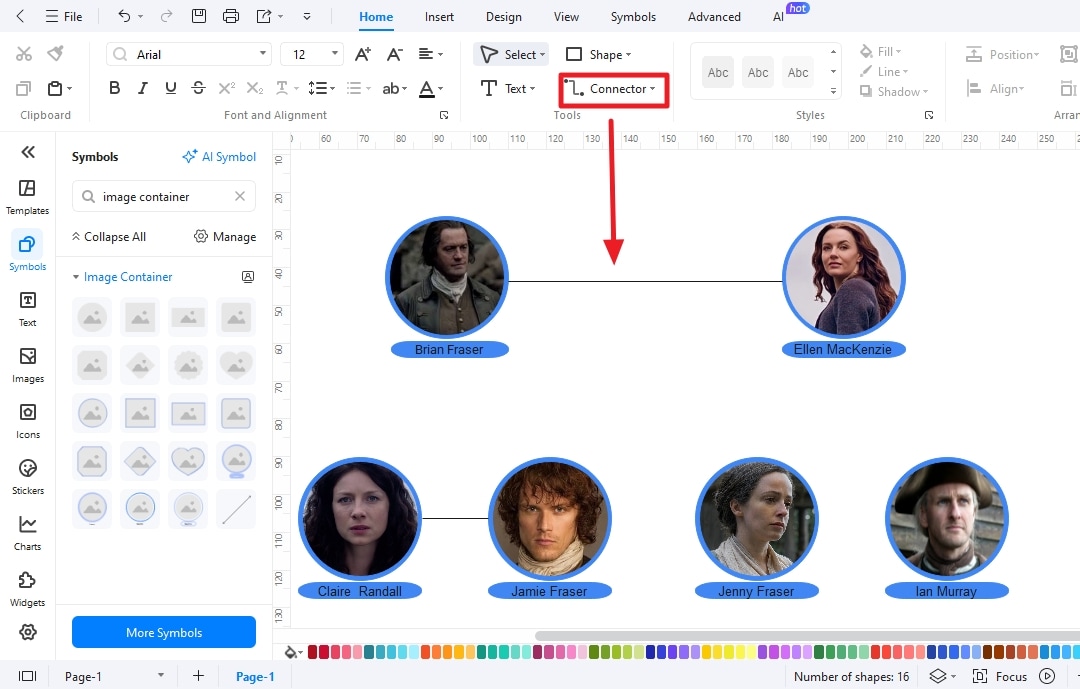Image resolution: width=1080 pixels, height=689 pixels.
Task: Clear the image container search field
Action: (x=239, y=196)
